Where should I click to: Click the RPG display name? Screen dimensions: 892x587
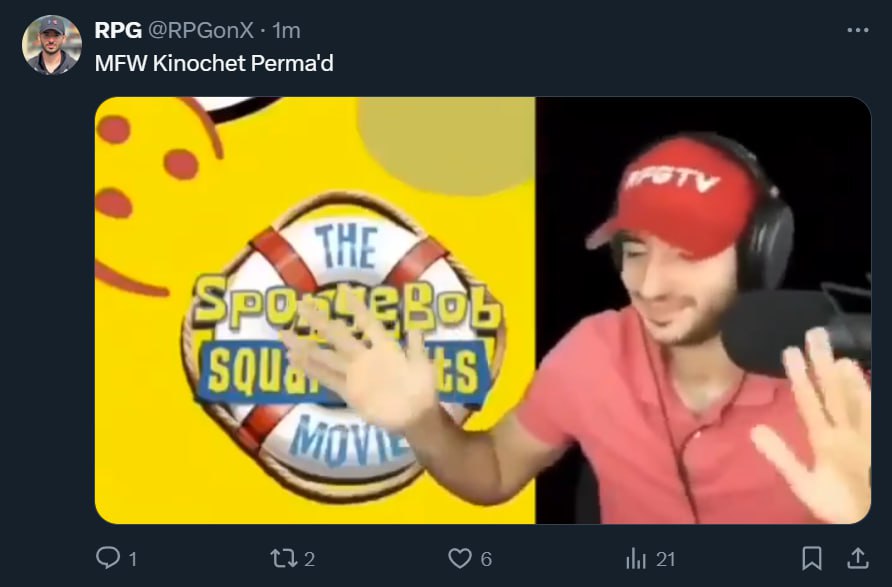pos(118,30)
